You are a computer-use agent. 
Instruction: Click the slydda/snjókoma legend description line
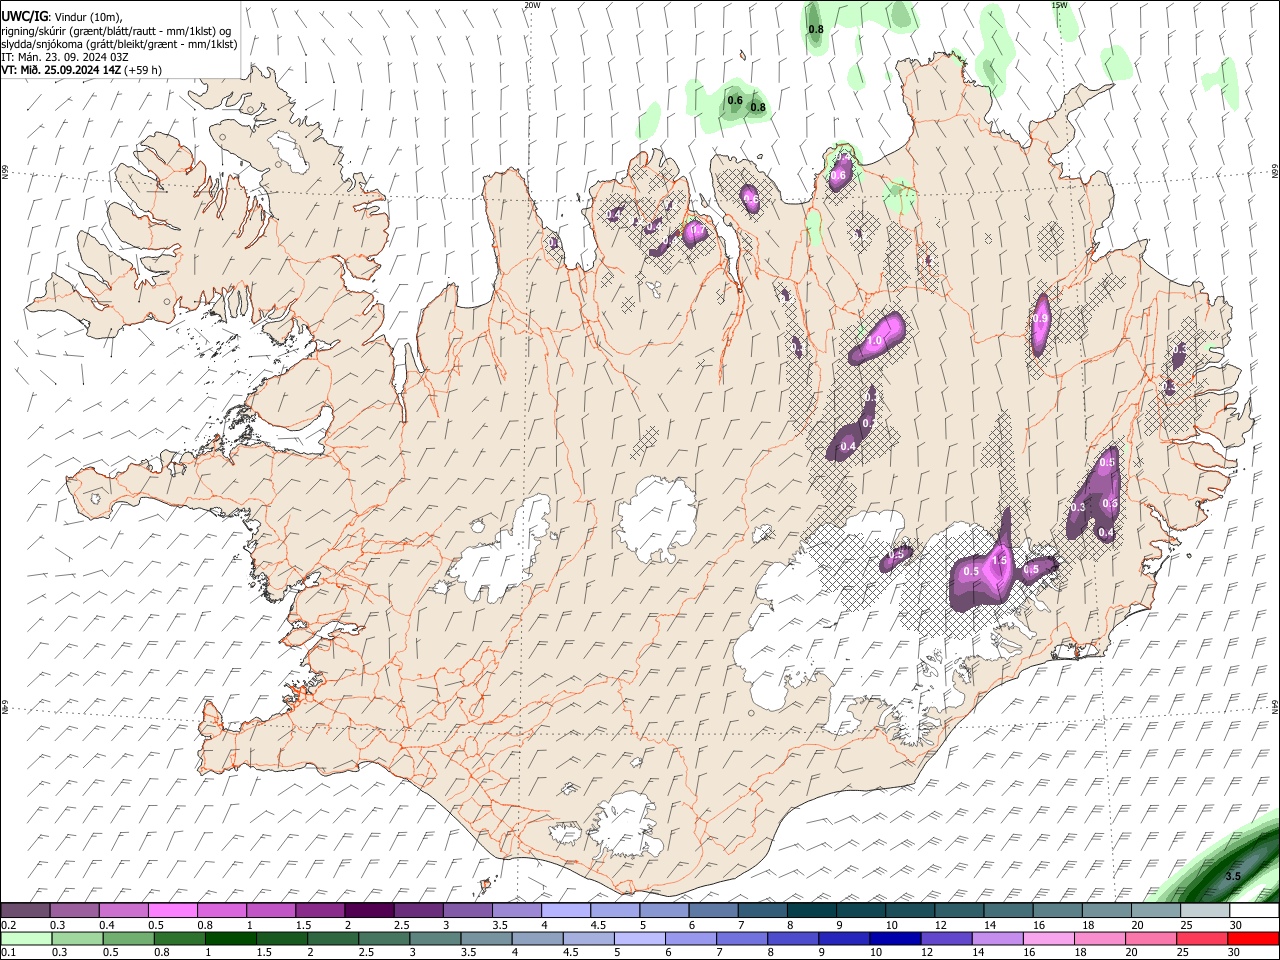(119, 43)
